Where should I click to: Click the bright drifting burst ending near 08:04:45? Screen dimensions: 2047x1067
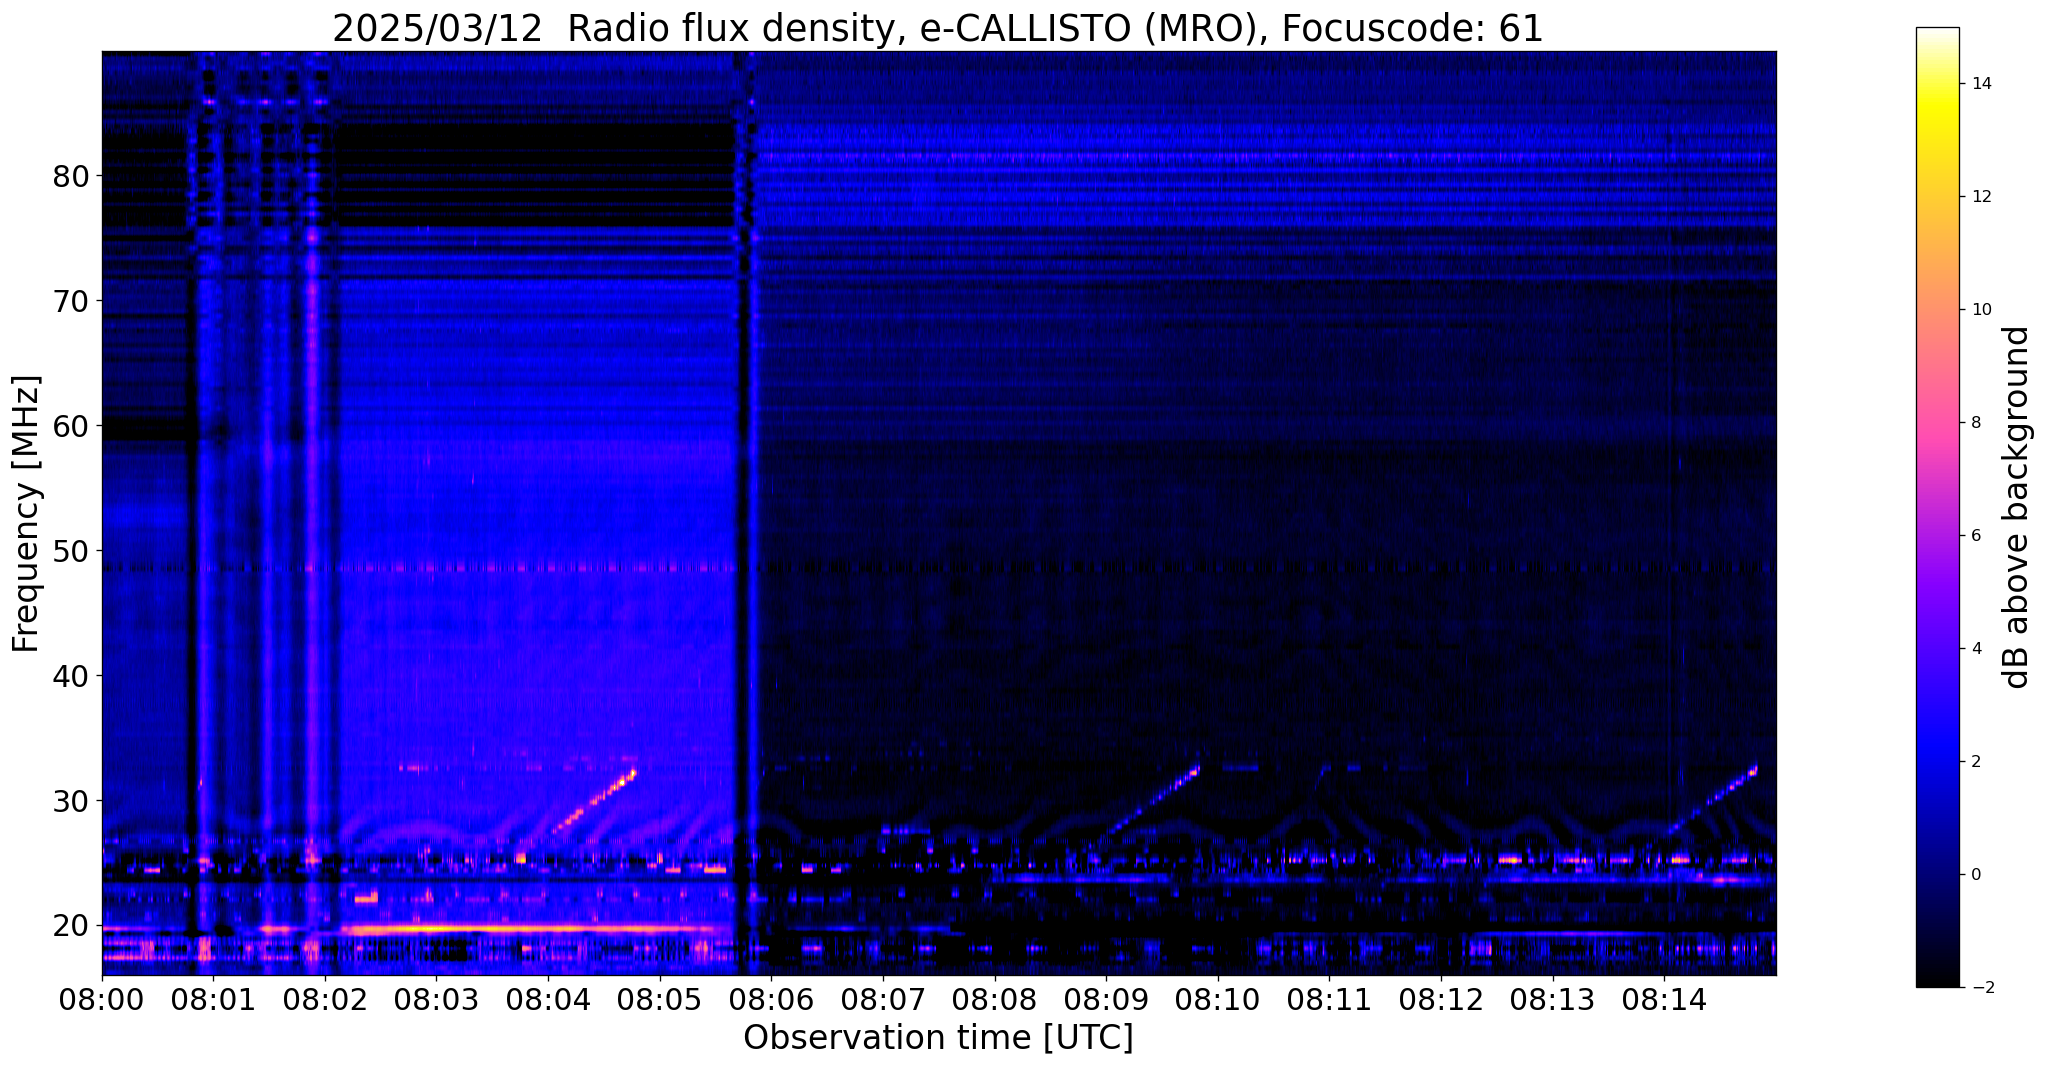(x=594, y=802)
